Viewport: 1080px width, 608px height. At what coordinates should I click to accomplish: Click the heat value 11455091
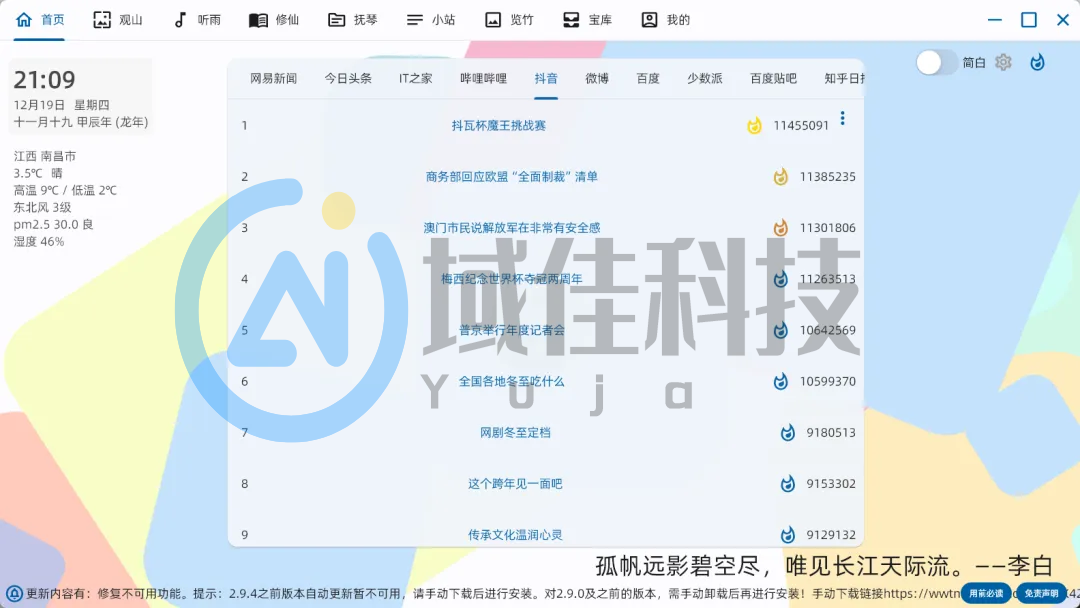801,125
